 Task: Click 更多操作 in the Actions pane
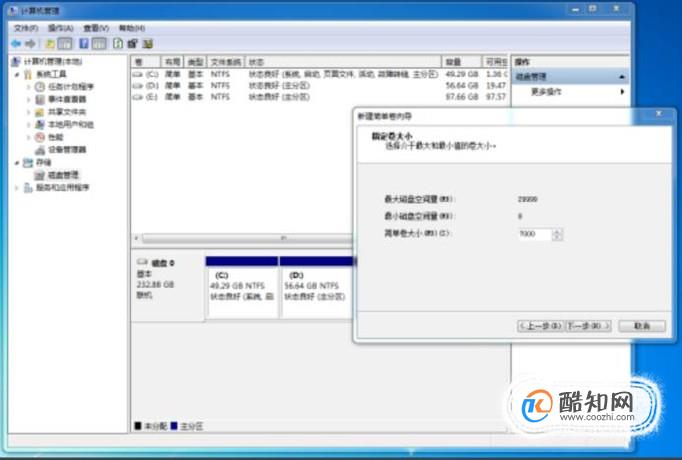tap(546, 92)
